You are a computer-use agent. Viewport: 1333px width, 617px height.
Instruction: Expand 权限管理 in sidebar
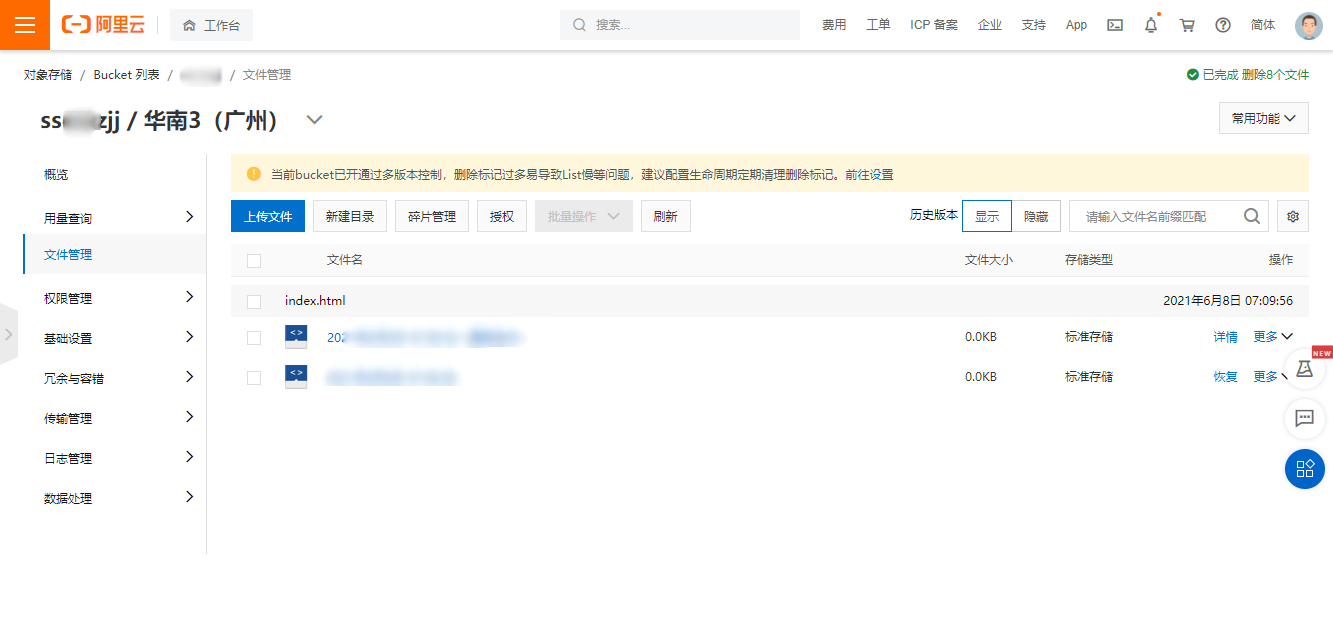189,297
